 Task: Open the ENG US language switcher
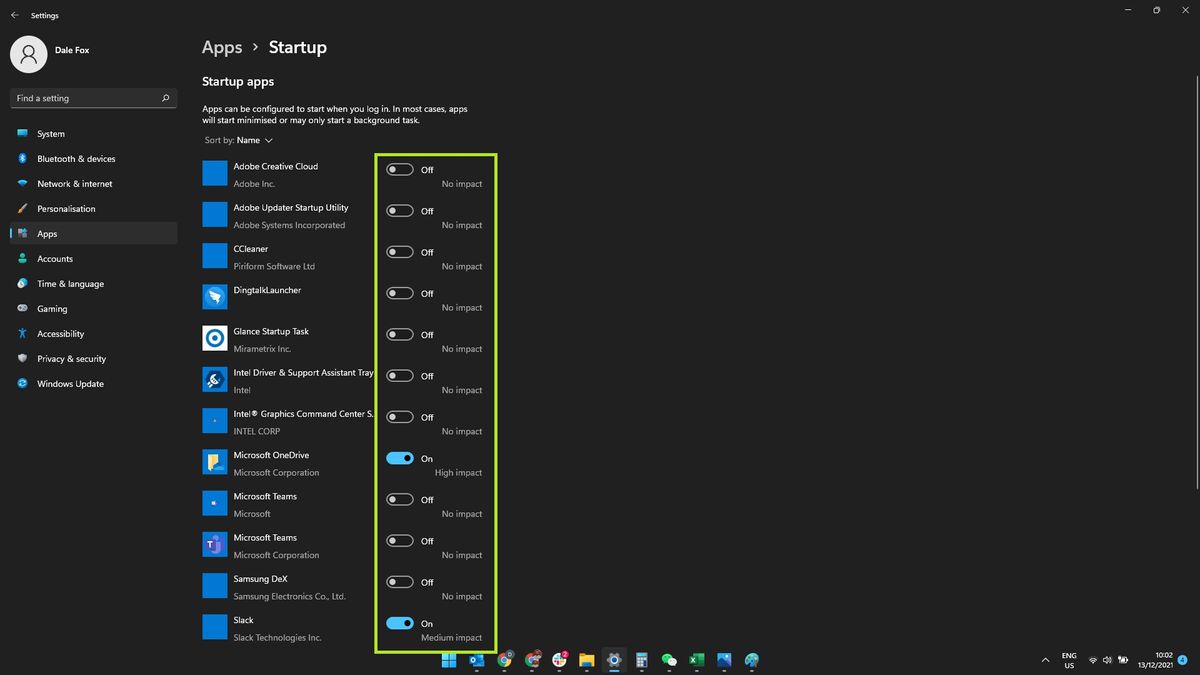point(1068,660)
